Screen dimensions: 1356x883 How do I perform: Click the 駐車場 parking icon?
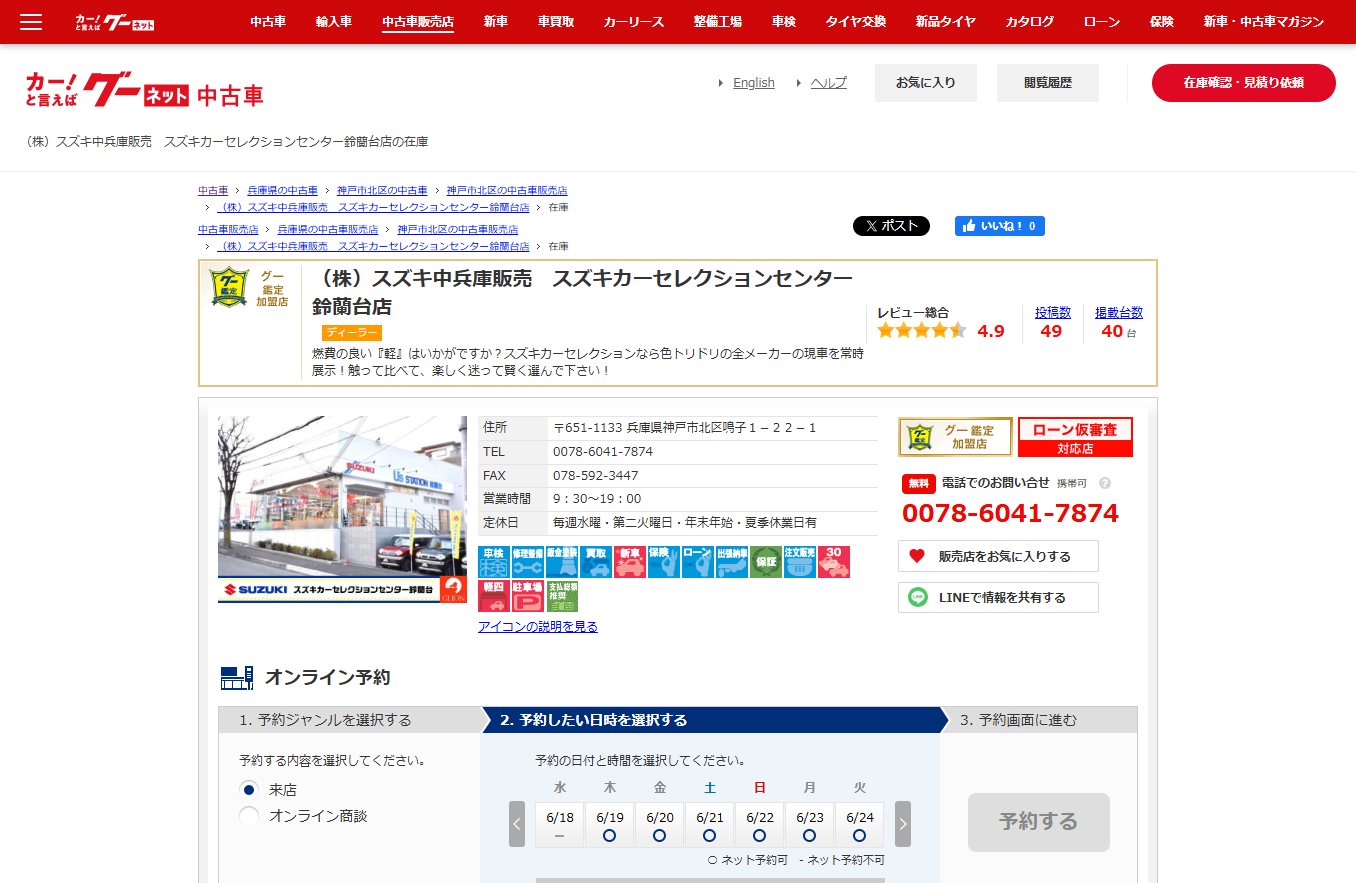(x=528, y=596)
